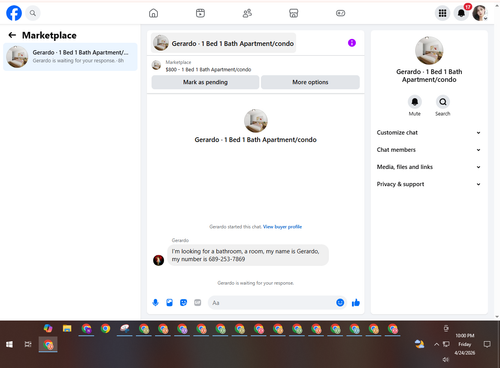Viewport: 500px width, 368px height.
Task: Click the listing photo in the right panel
Action: (x=429, y=51)
